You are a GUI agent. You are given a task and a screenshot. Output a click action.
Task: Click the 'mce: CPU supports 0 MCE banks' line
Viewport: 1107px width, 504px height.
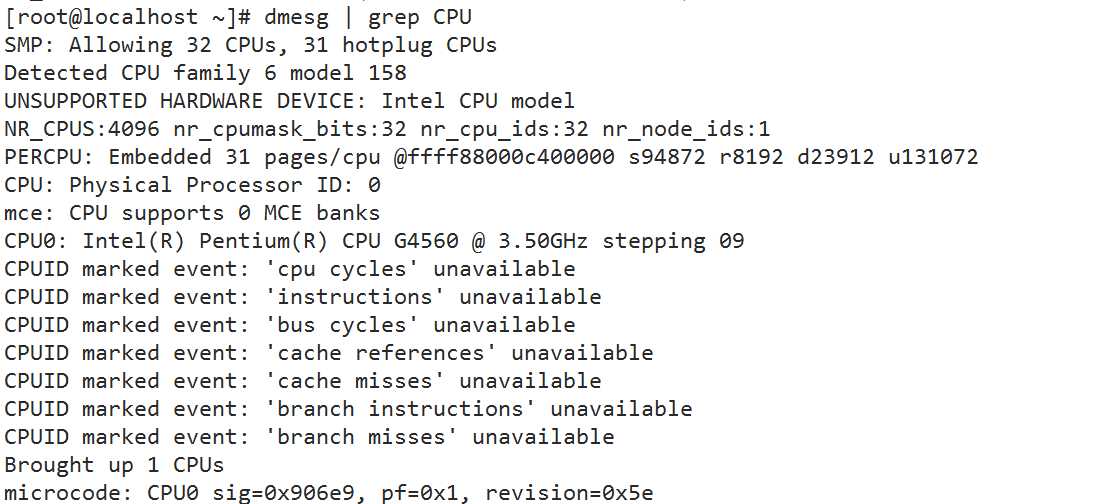pyautogui.click(x=192, y=213)
